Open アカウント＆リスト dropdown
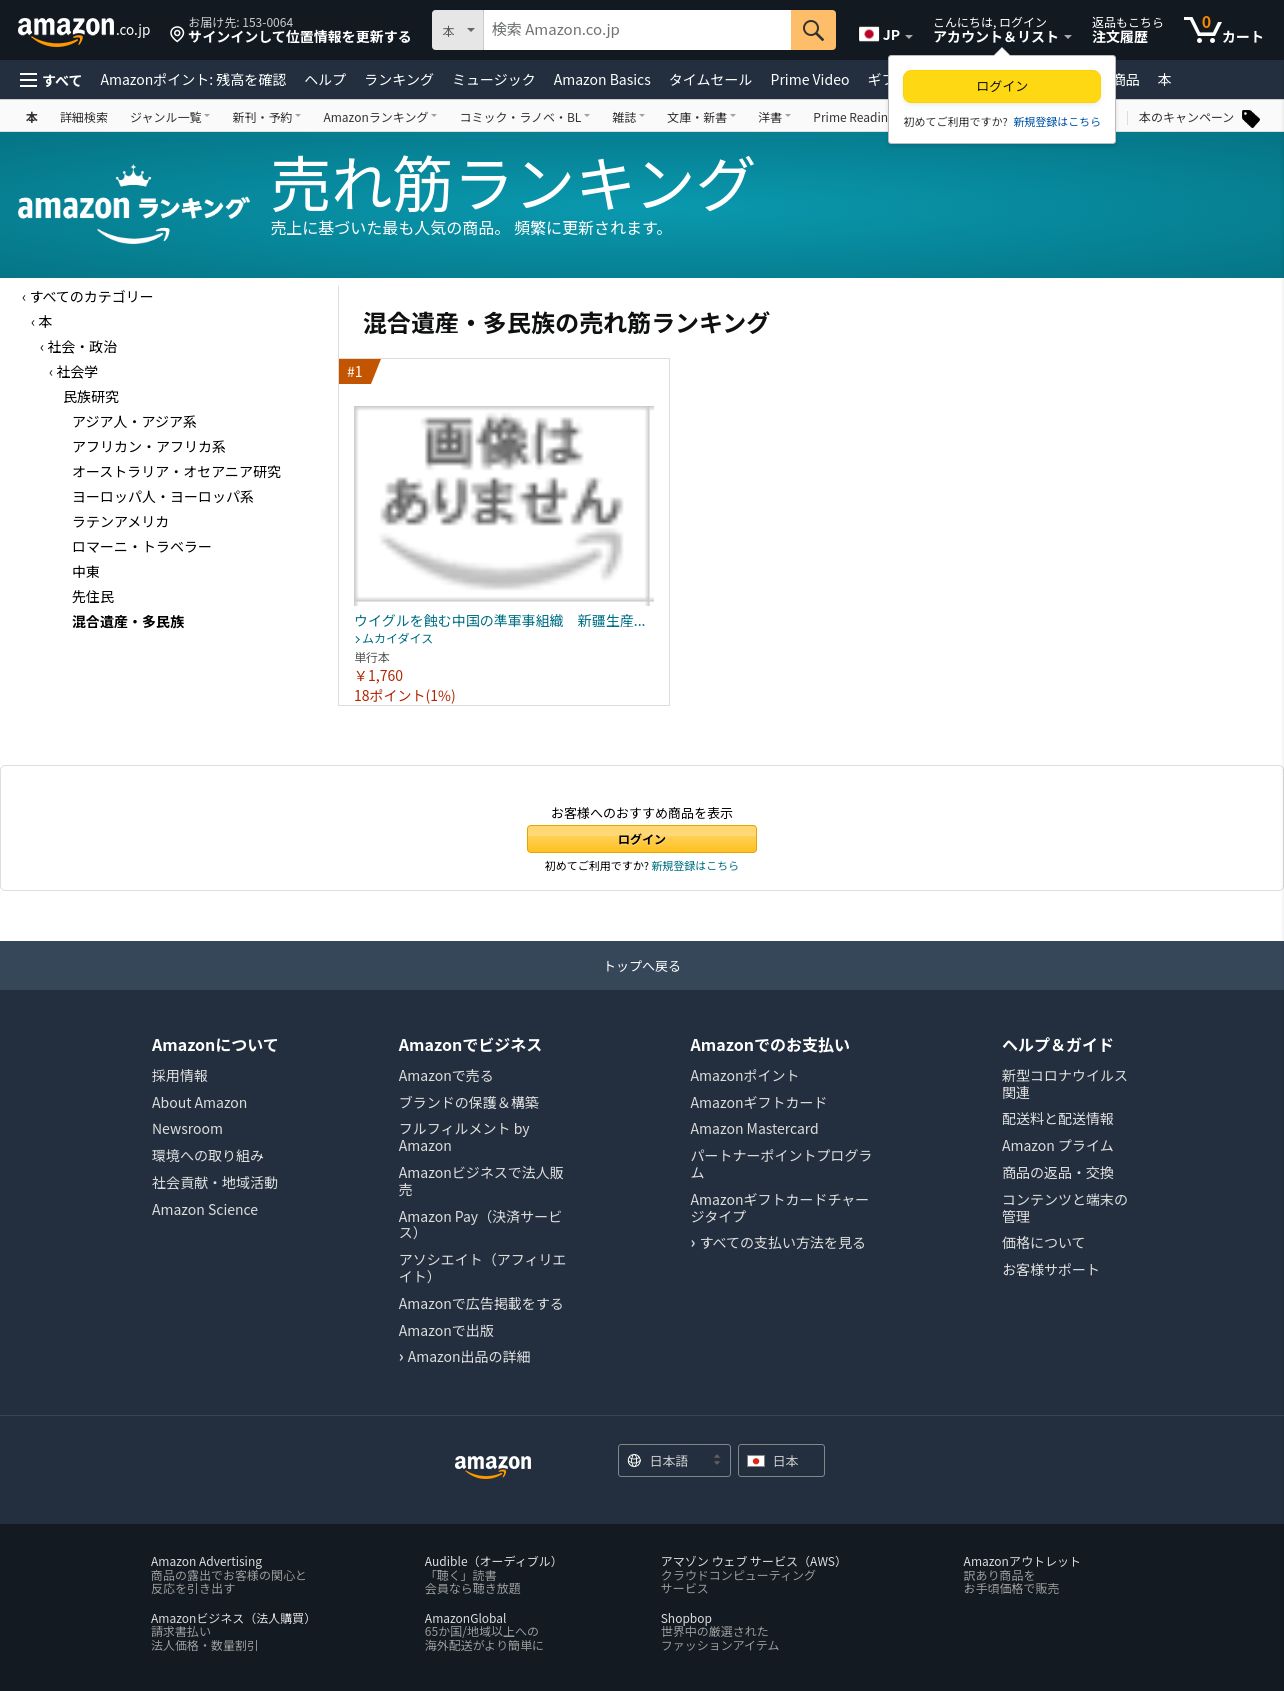Image resolution: width=1284 pixels, height=1691 pixels. [1002, 30]
